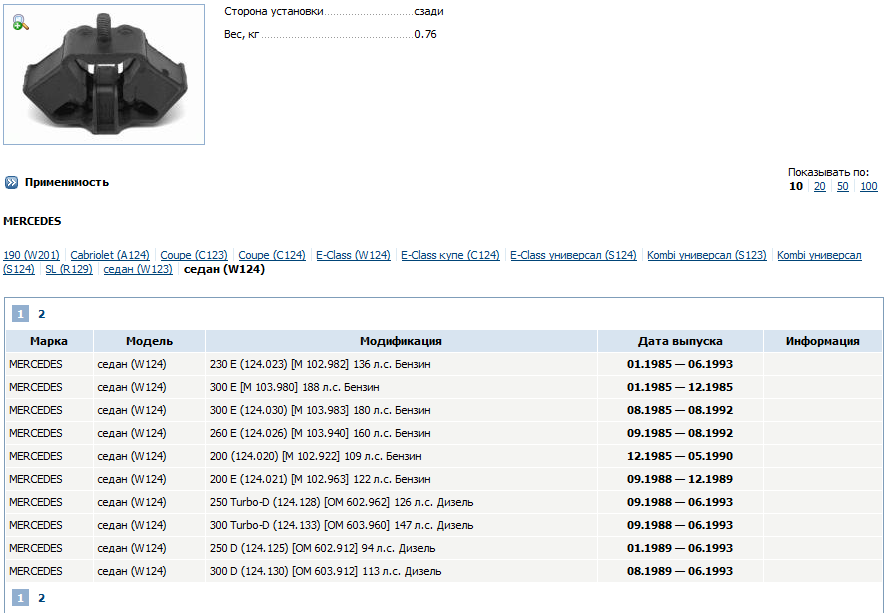Screen dimensions: 887x613
Task: Click the MERCEDES brand heading
Action: pos(32,221)
